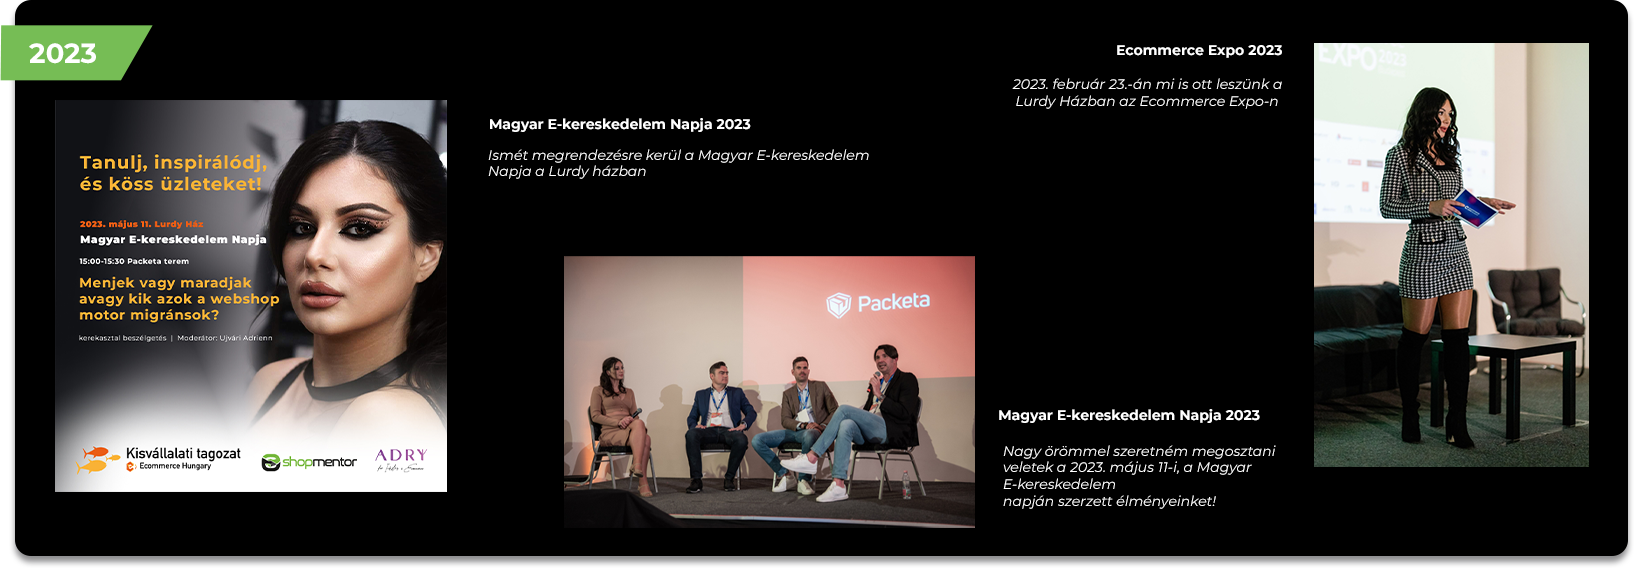Click the Kisvállalati tagozat logo on the poster

point(160,460)
